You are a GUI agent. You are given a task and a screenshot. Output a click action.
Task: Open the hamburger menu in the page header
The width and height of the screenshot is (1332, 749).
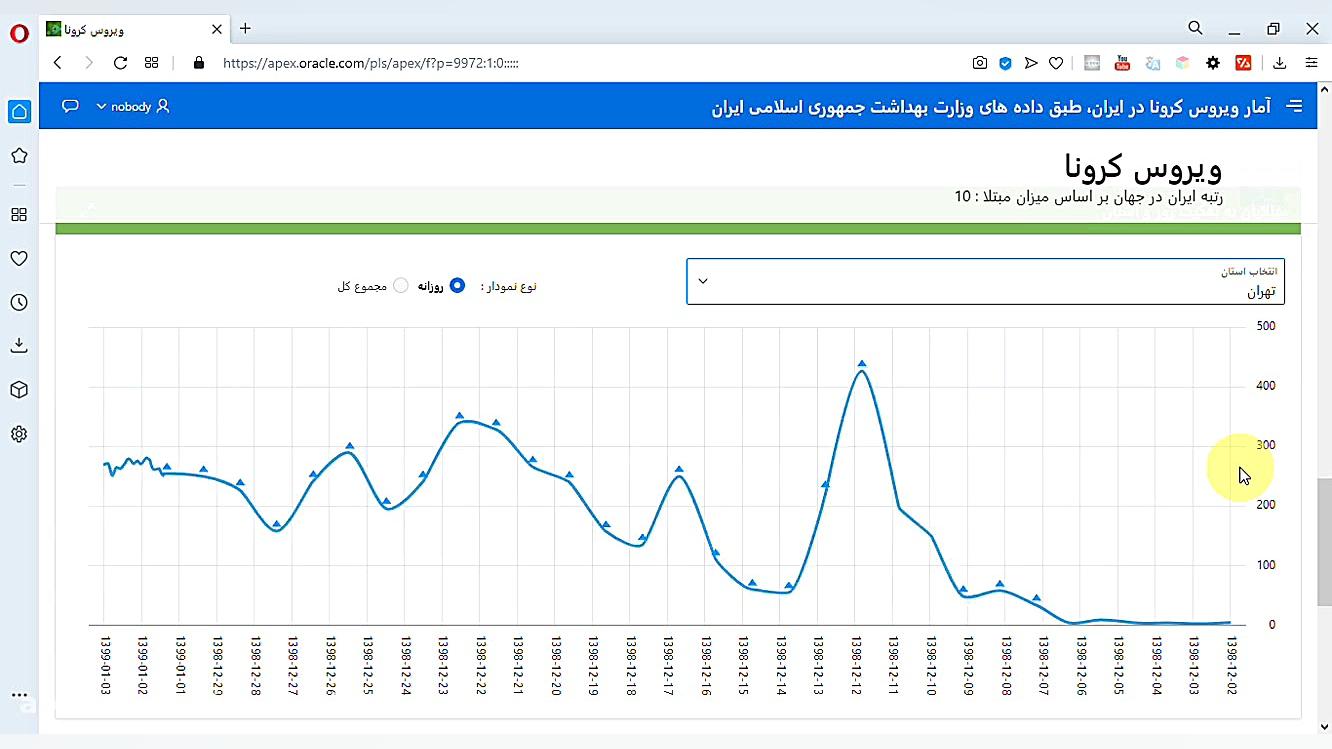pos(1295,105)
